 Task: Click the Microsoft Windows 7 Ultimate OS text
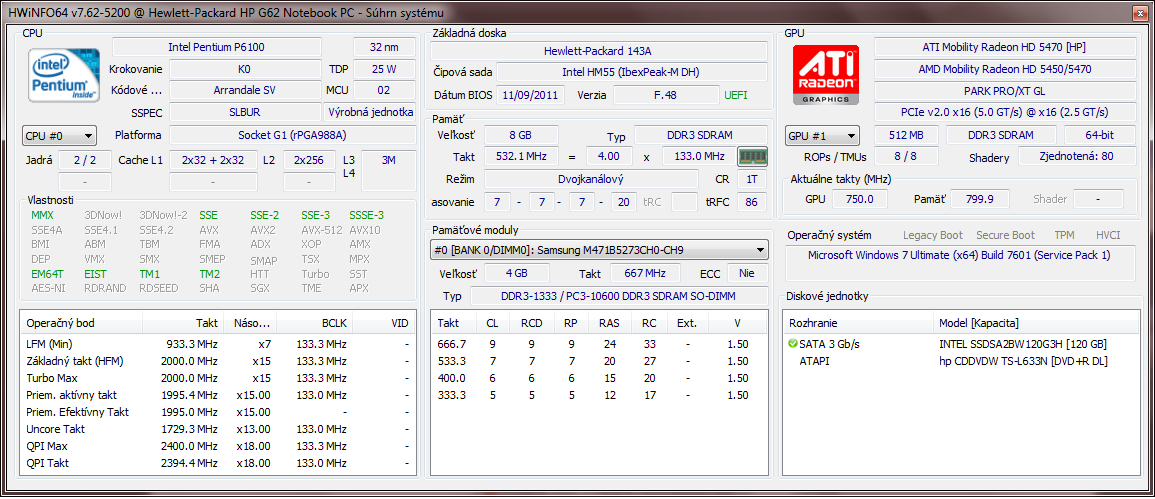tap(959, 255)
